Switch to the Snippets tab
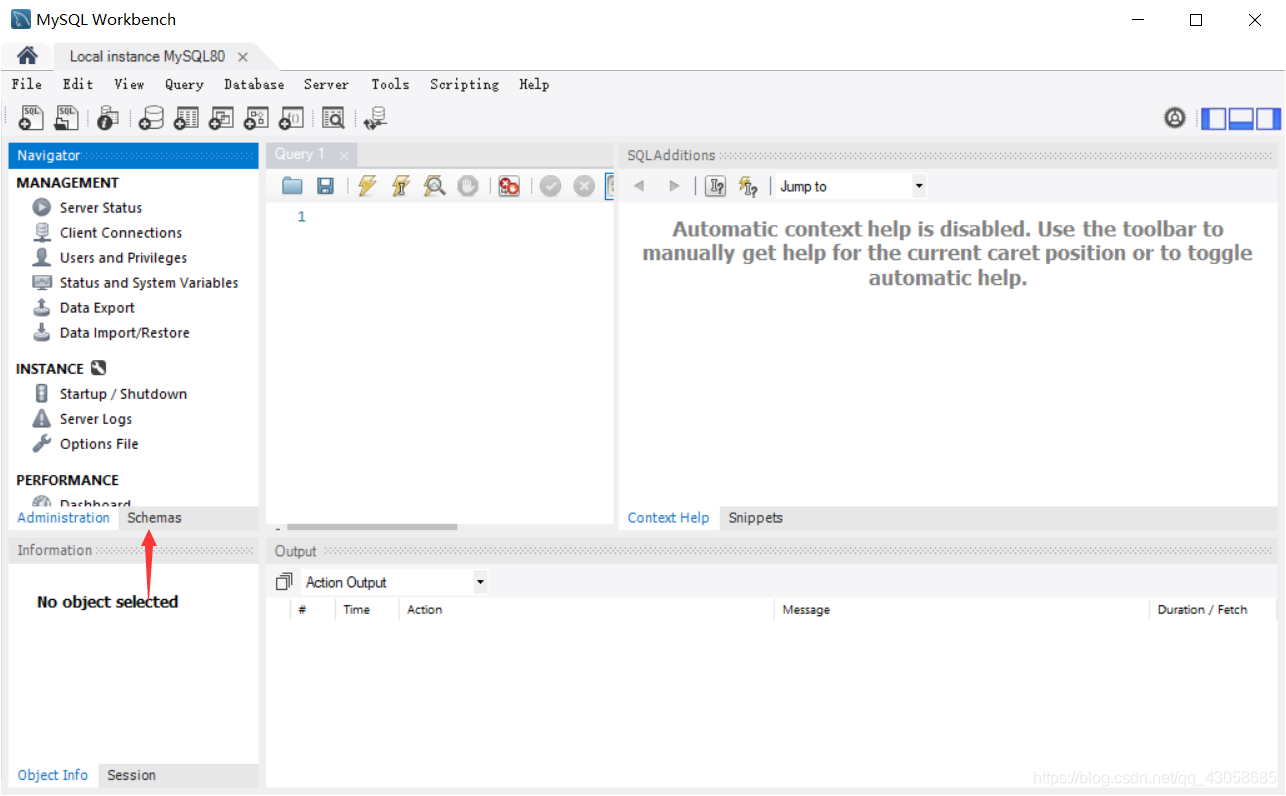This screenshot has height=796, width=1286. [756, 518]
